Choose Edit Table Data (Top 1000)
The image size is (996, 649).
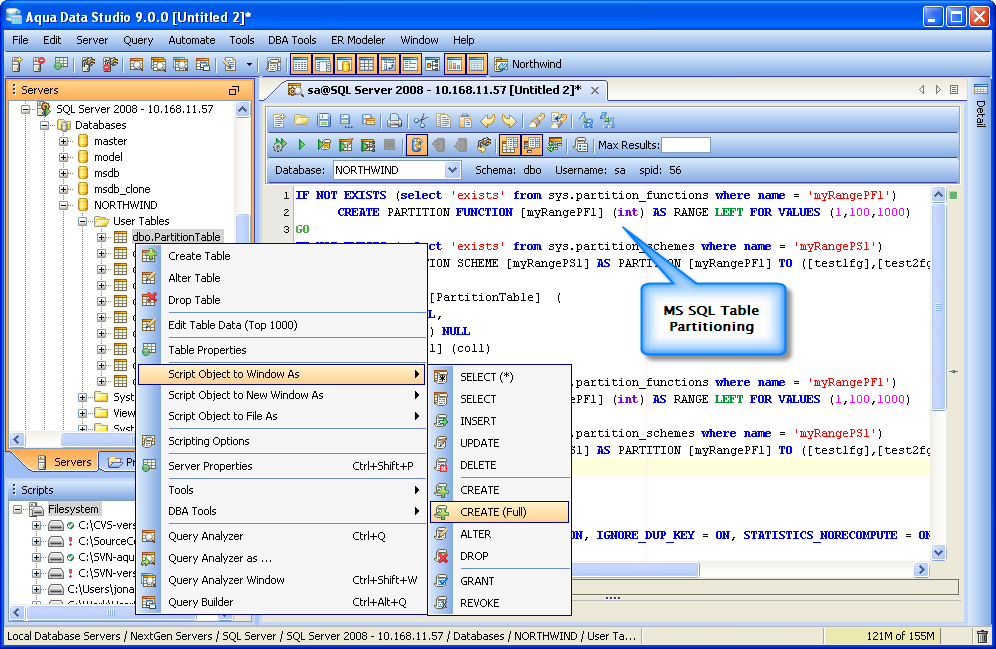pyautogui.click(x=282, y=324)
